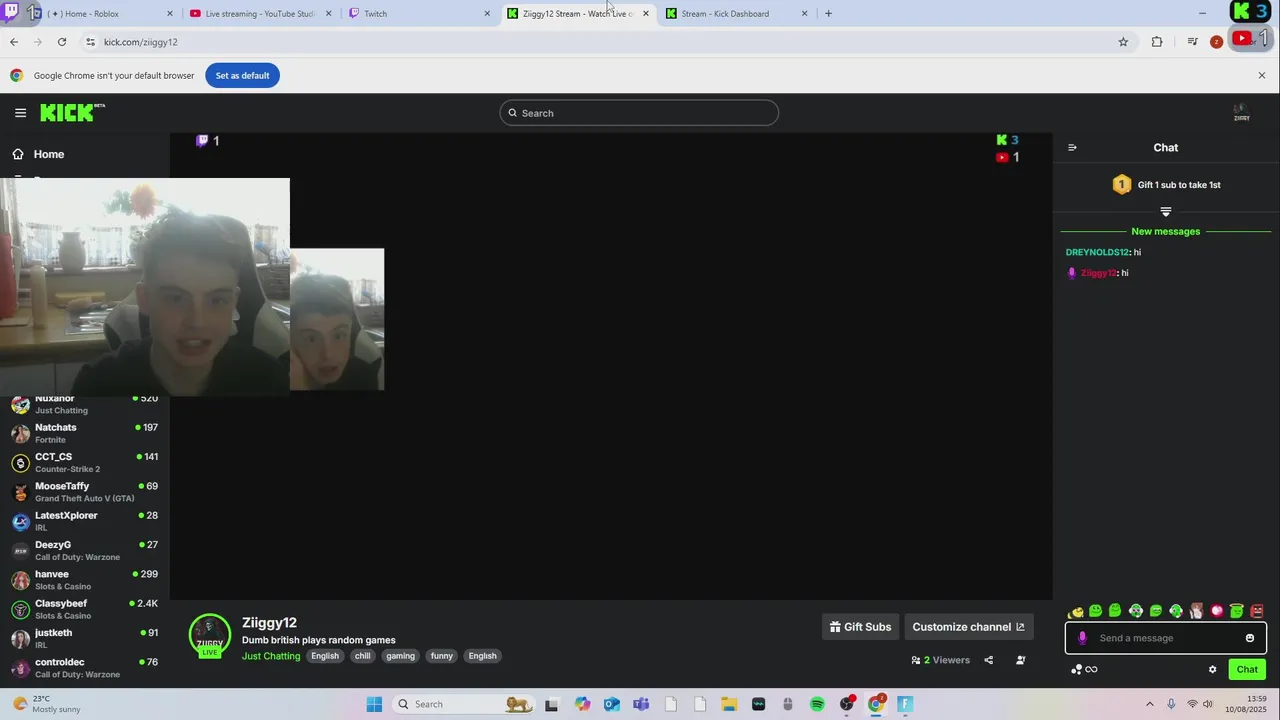Image resolution: width=1280 pixels, height=720 pixels.
Task: Show hidden system tray icons chevron
Action: [x=1149, y=704]
